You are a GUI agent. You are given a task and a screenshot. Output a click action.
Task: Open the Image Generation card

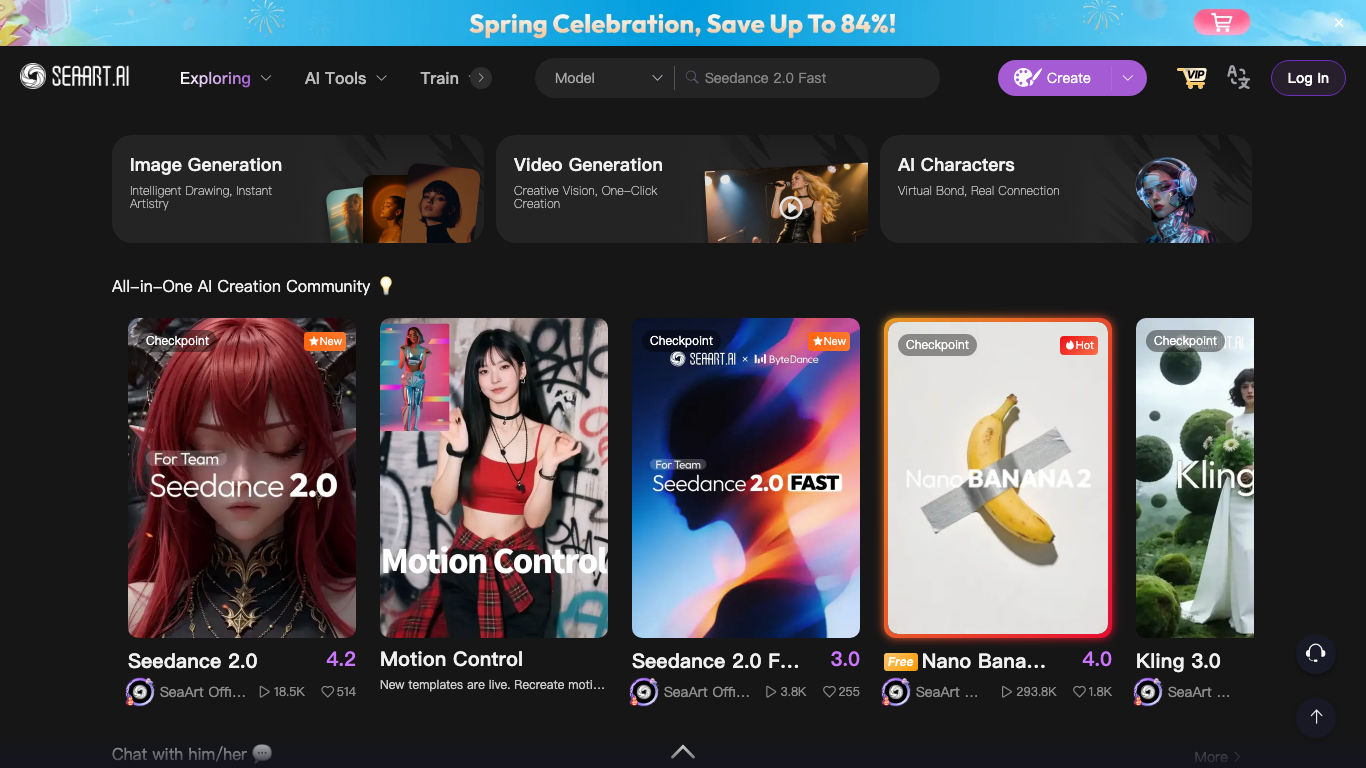click(x=298, y=189)
